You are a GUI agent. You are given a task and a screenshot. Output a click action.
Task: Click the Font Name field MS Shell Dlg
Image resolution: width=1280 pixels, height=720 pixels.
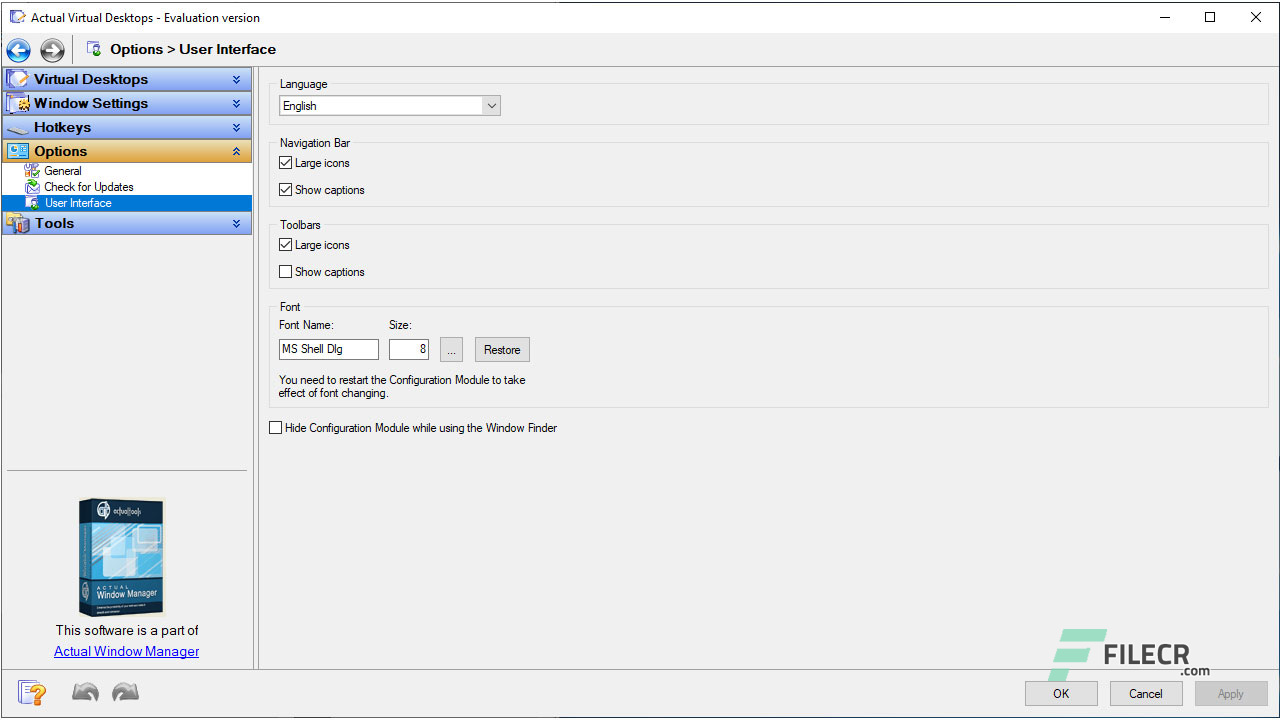point(329,349)
